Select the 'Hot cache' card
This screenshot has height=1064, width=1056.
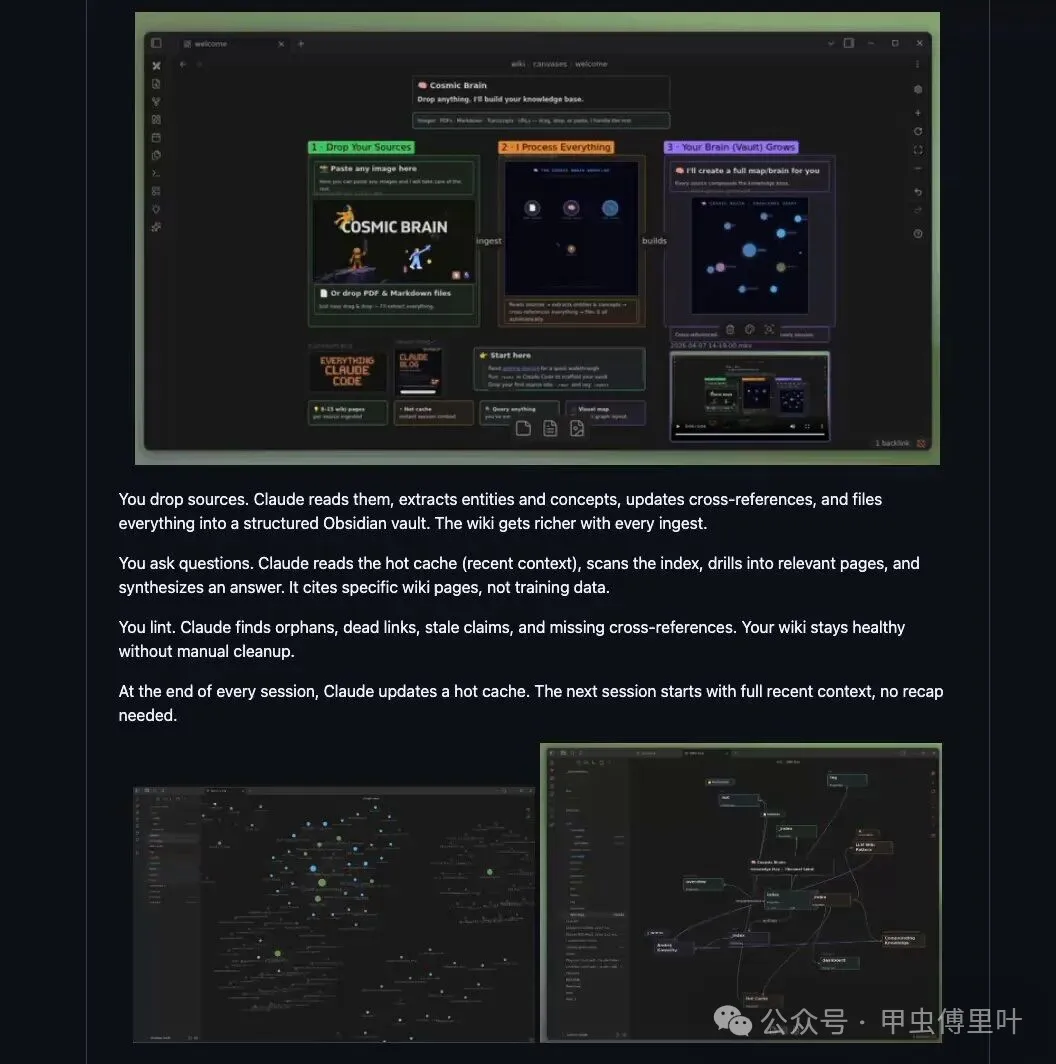(x=433, y=413)
